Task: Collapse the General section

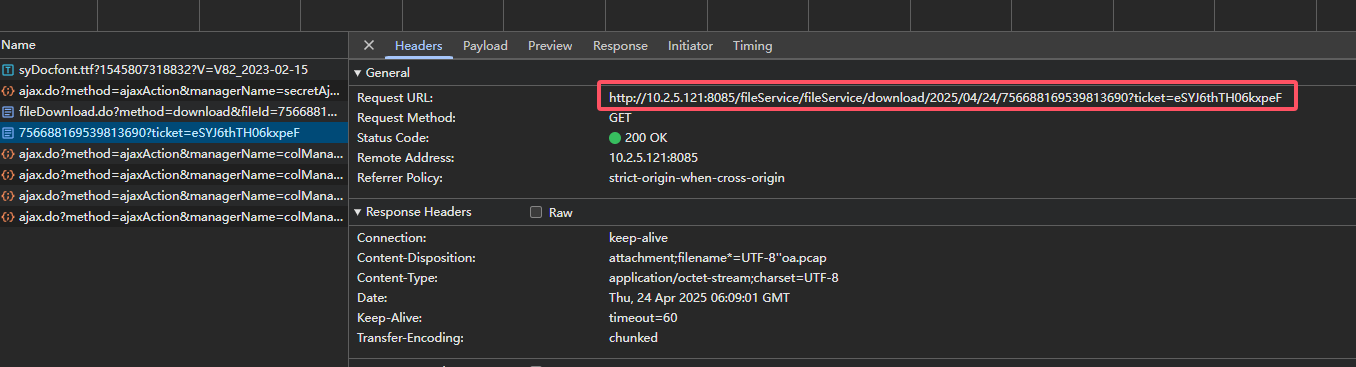Action: tap(358, 73)
